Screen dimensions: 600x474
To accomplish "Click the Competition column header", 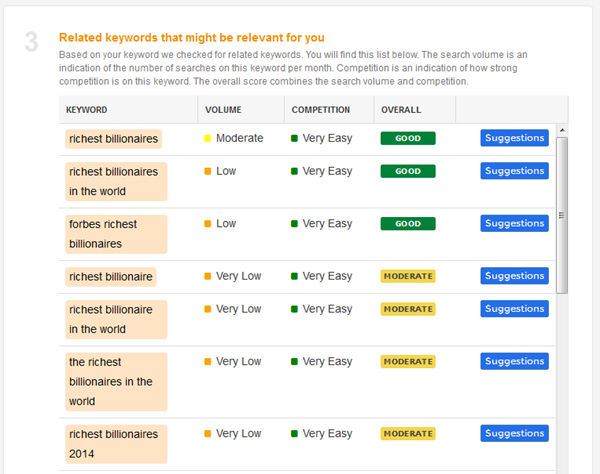I will [x=320, y=110].
